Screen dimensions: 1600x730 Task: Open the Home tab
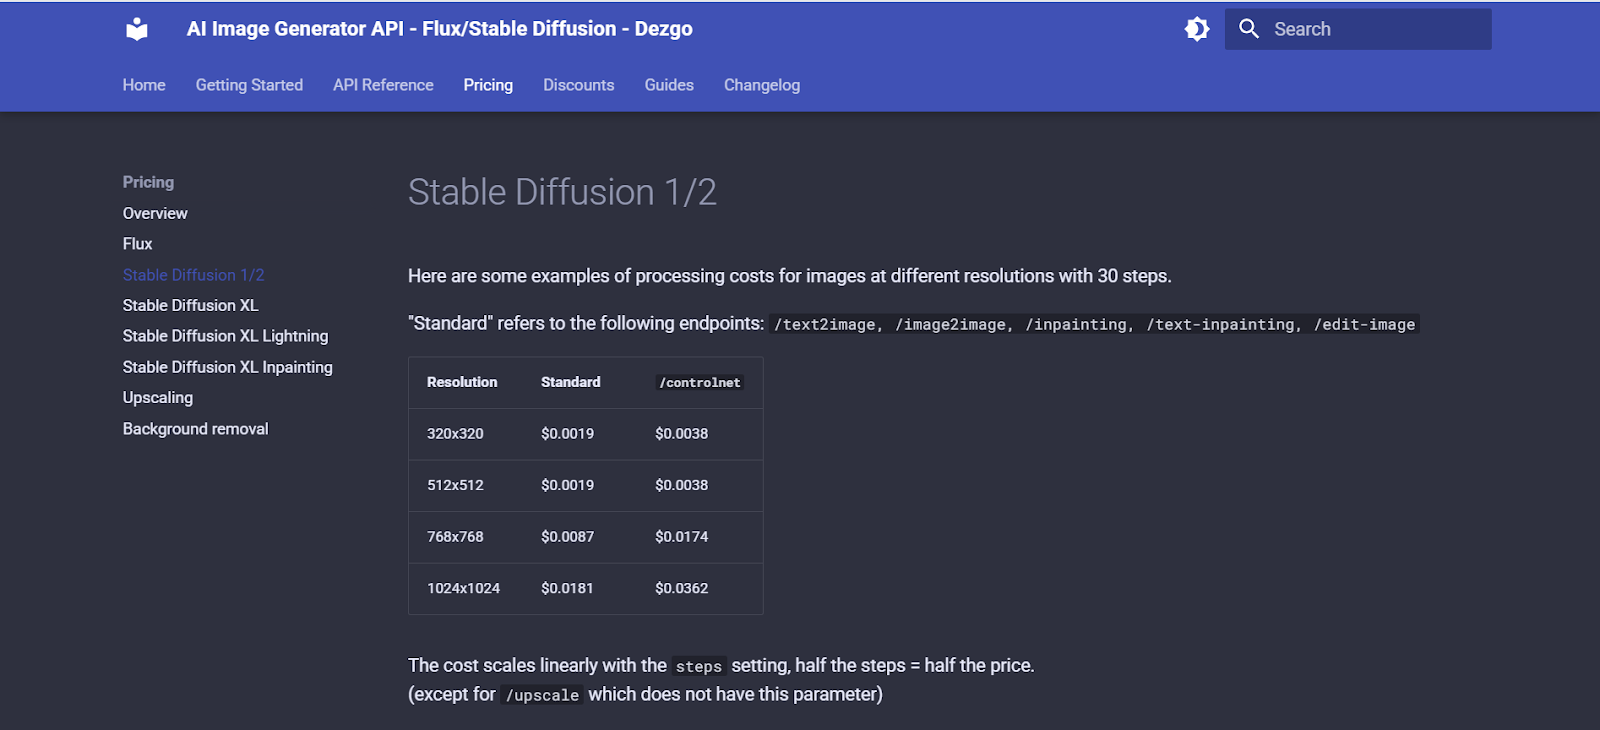144,85
